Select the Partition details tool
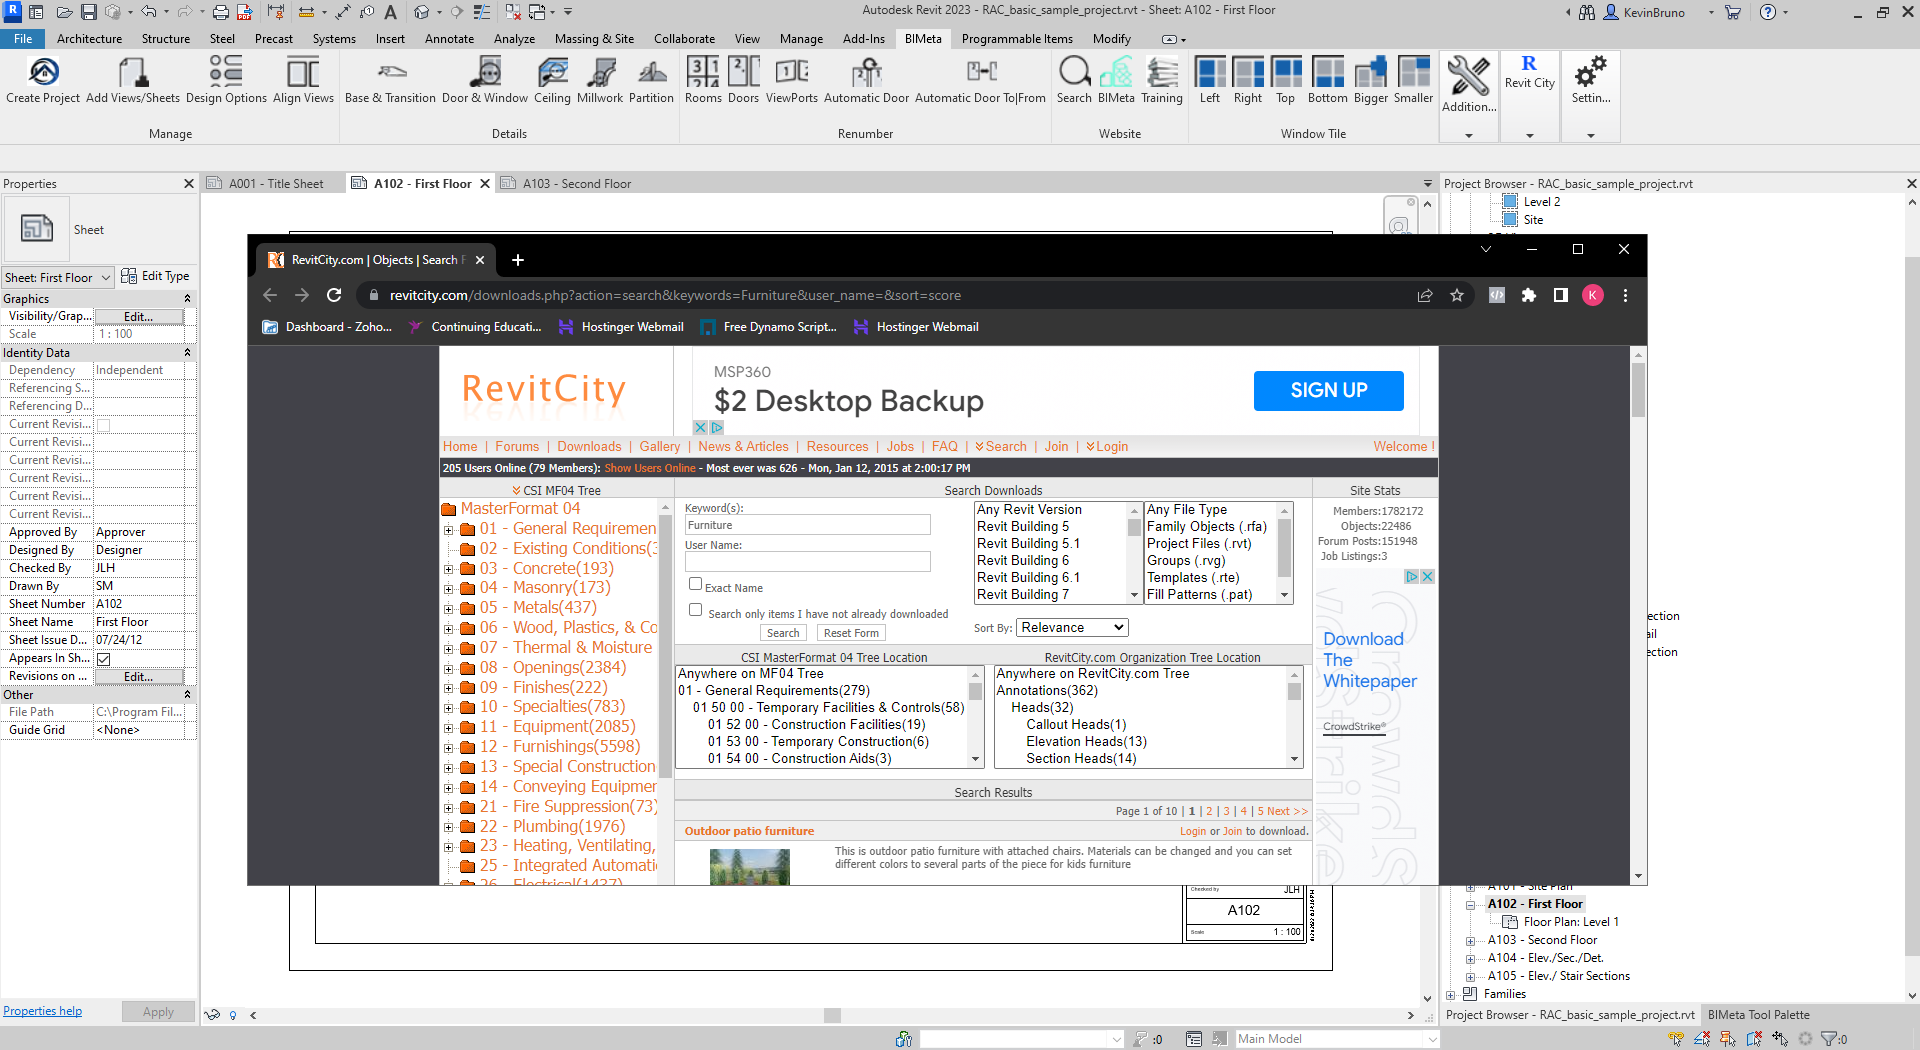This screenshot has height=1050, width=1920. coord(651,80)
